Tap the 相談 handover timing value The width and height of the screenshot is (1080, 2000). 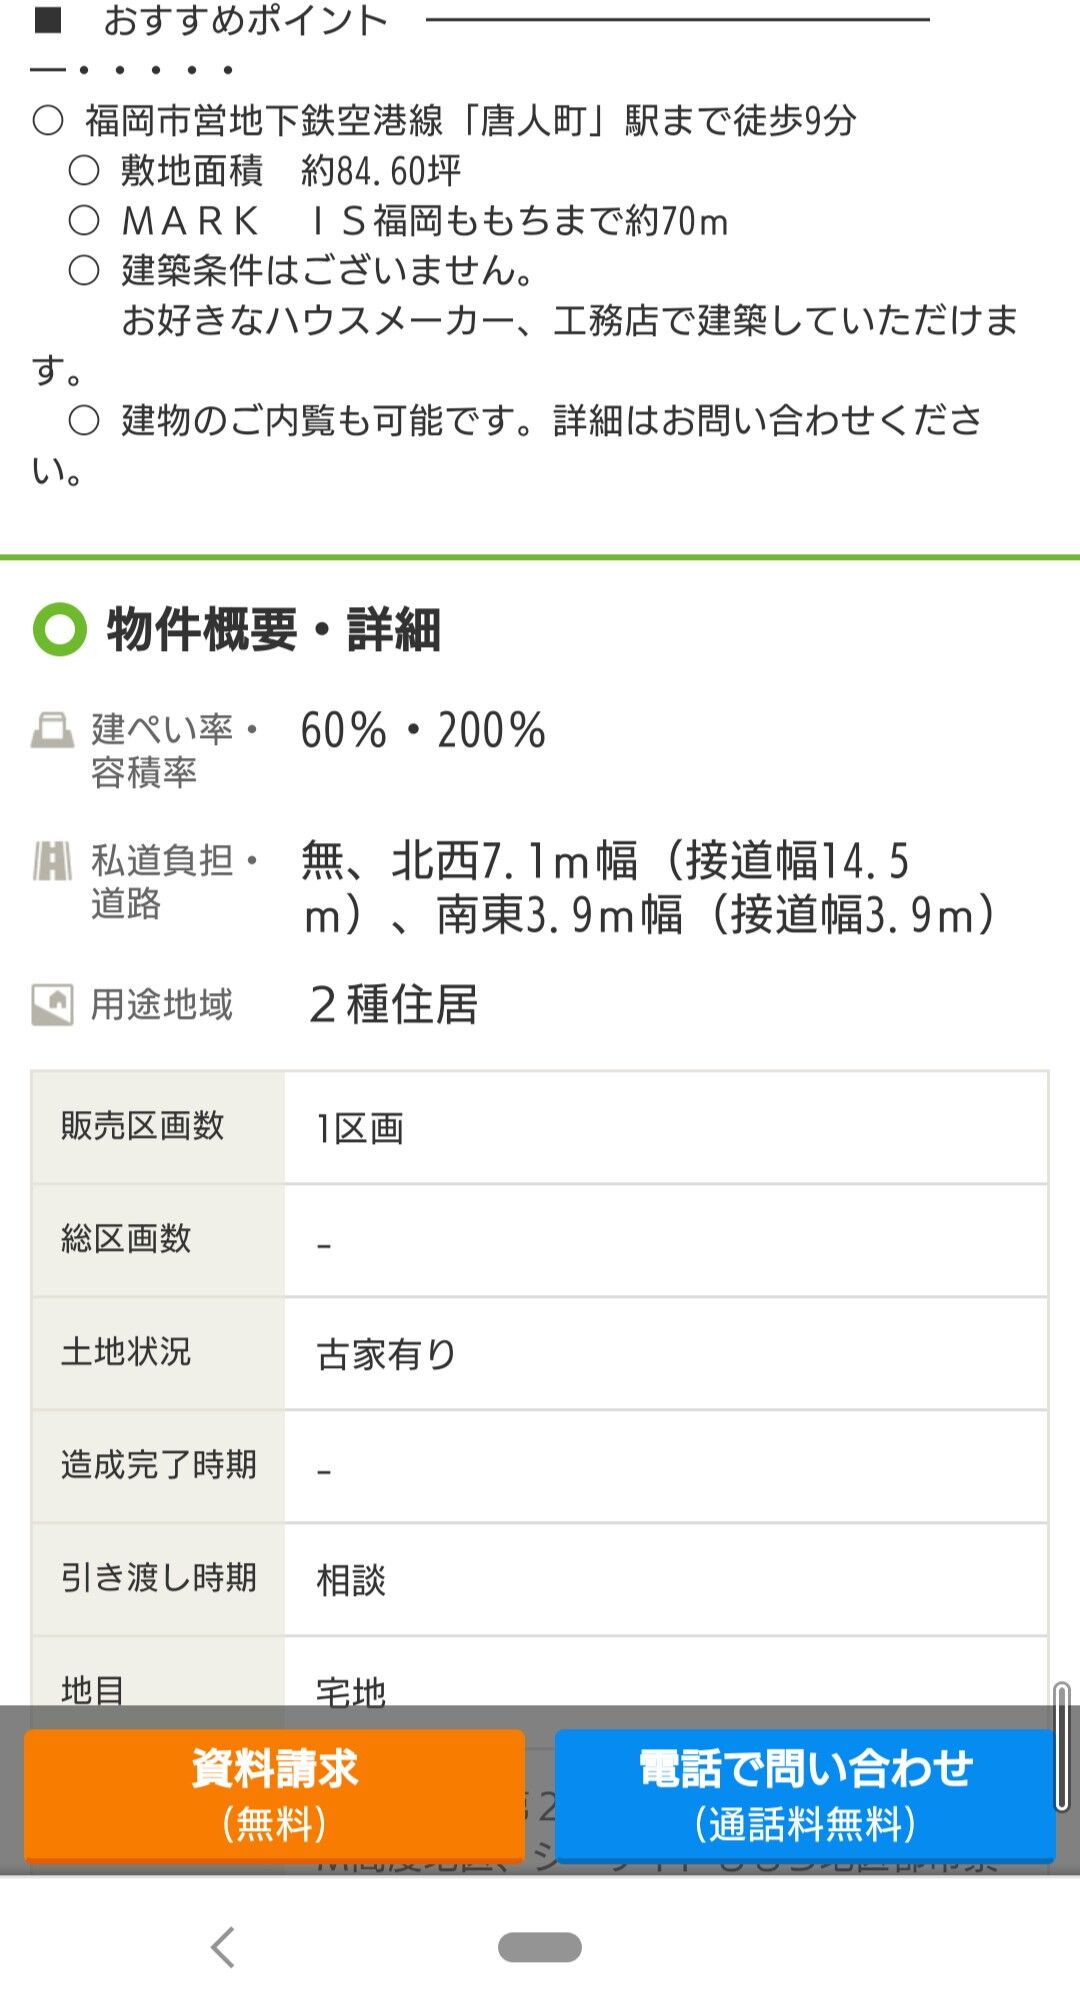351,1580
